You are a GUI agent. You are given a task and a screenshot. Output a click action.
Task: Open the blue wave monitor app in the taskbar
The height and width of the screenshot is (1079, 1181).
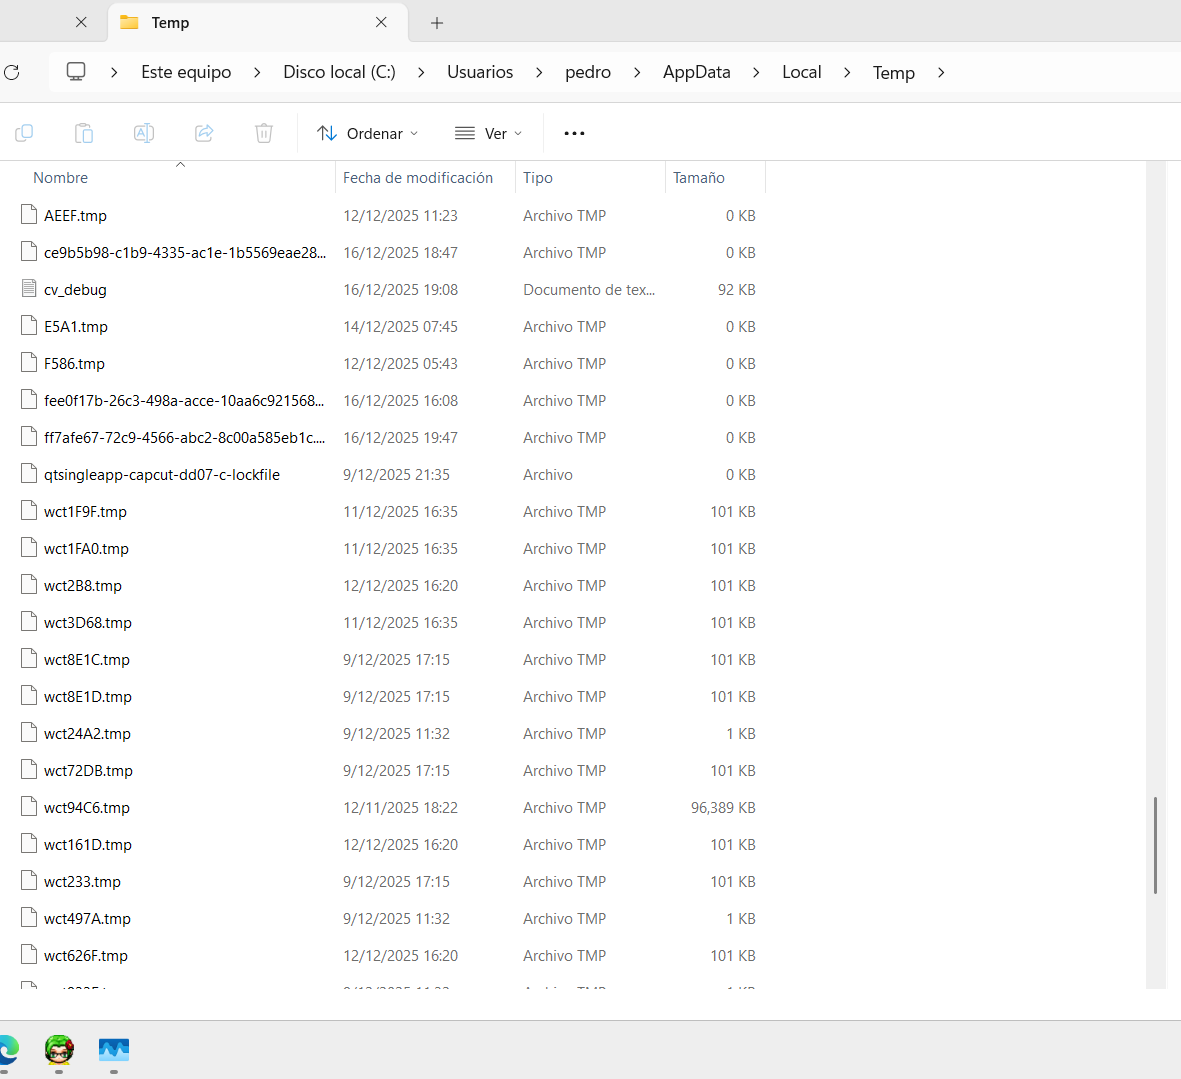pyautogui.click(x=114, y=1049)
